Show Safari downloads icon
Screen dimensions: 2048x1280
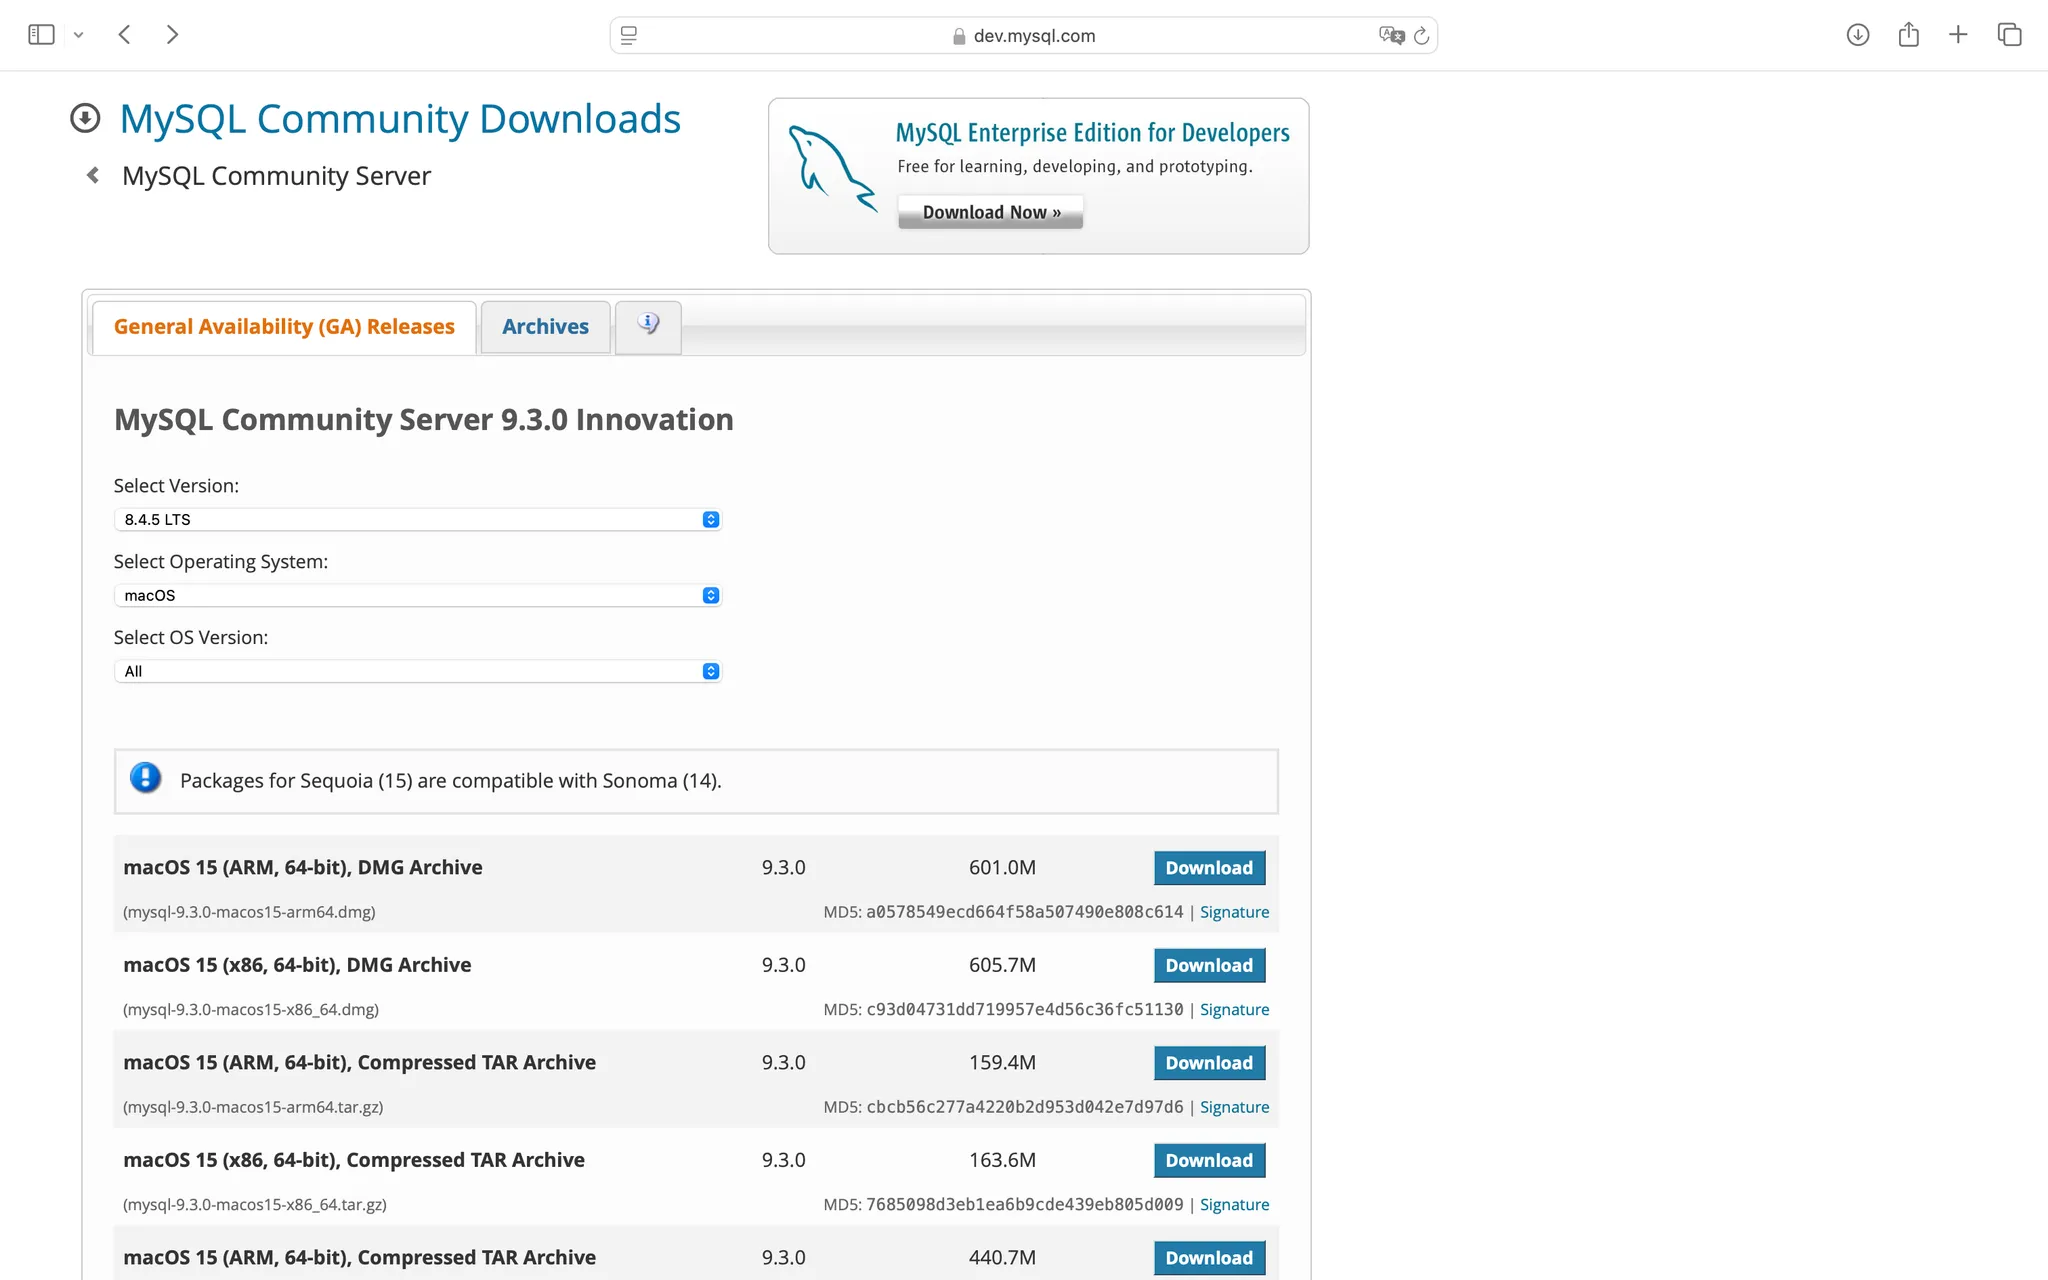tap(1857, 35)
